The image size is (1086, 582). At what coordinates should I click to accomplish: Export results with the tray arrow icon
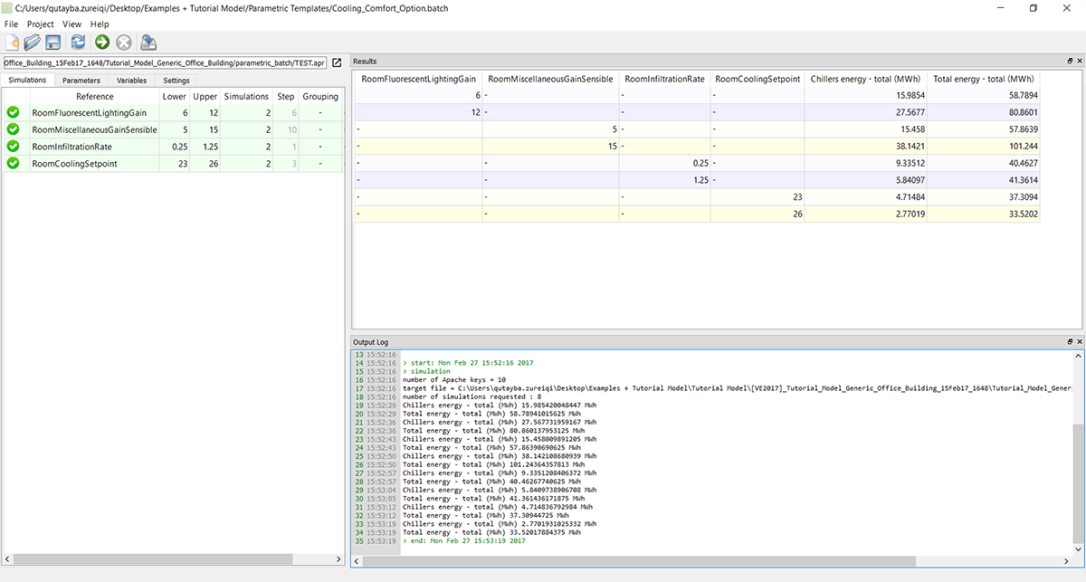[148, 42]
